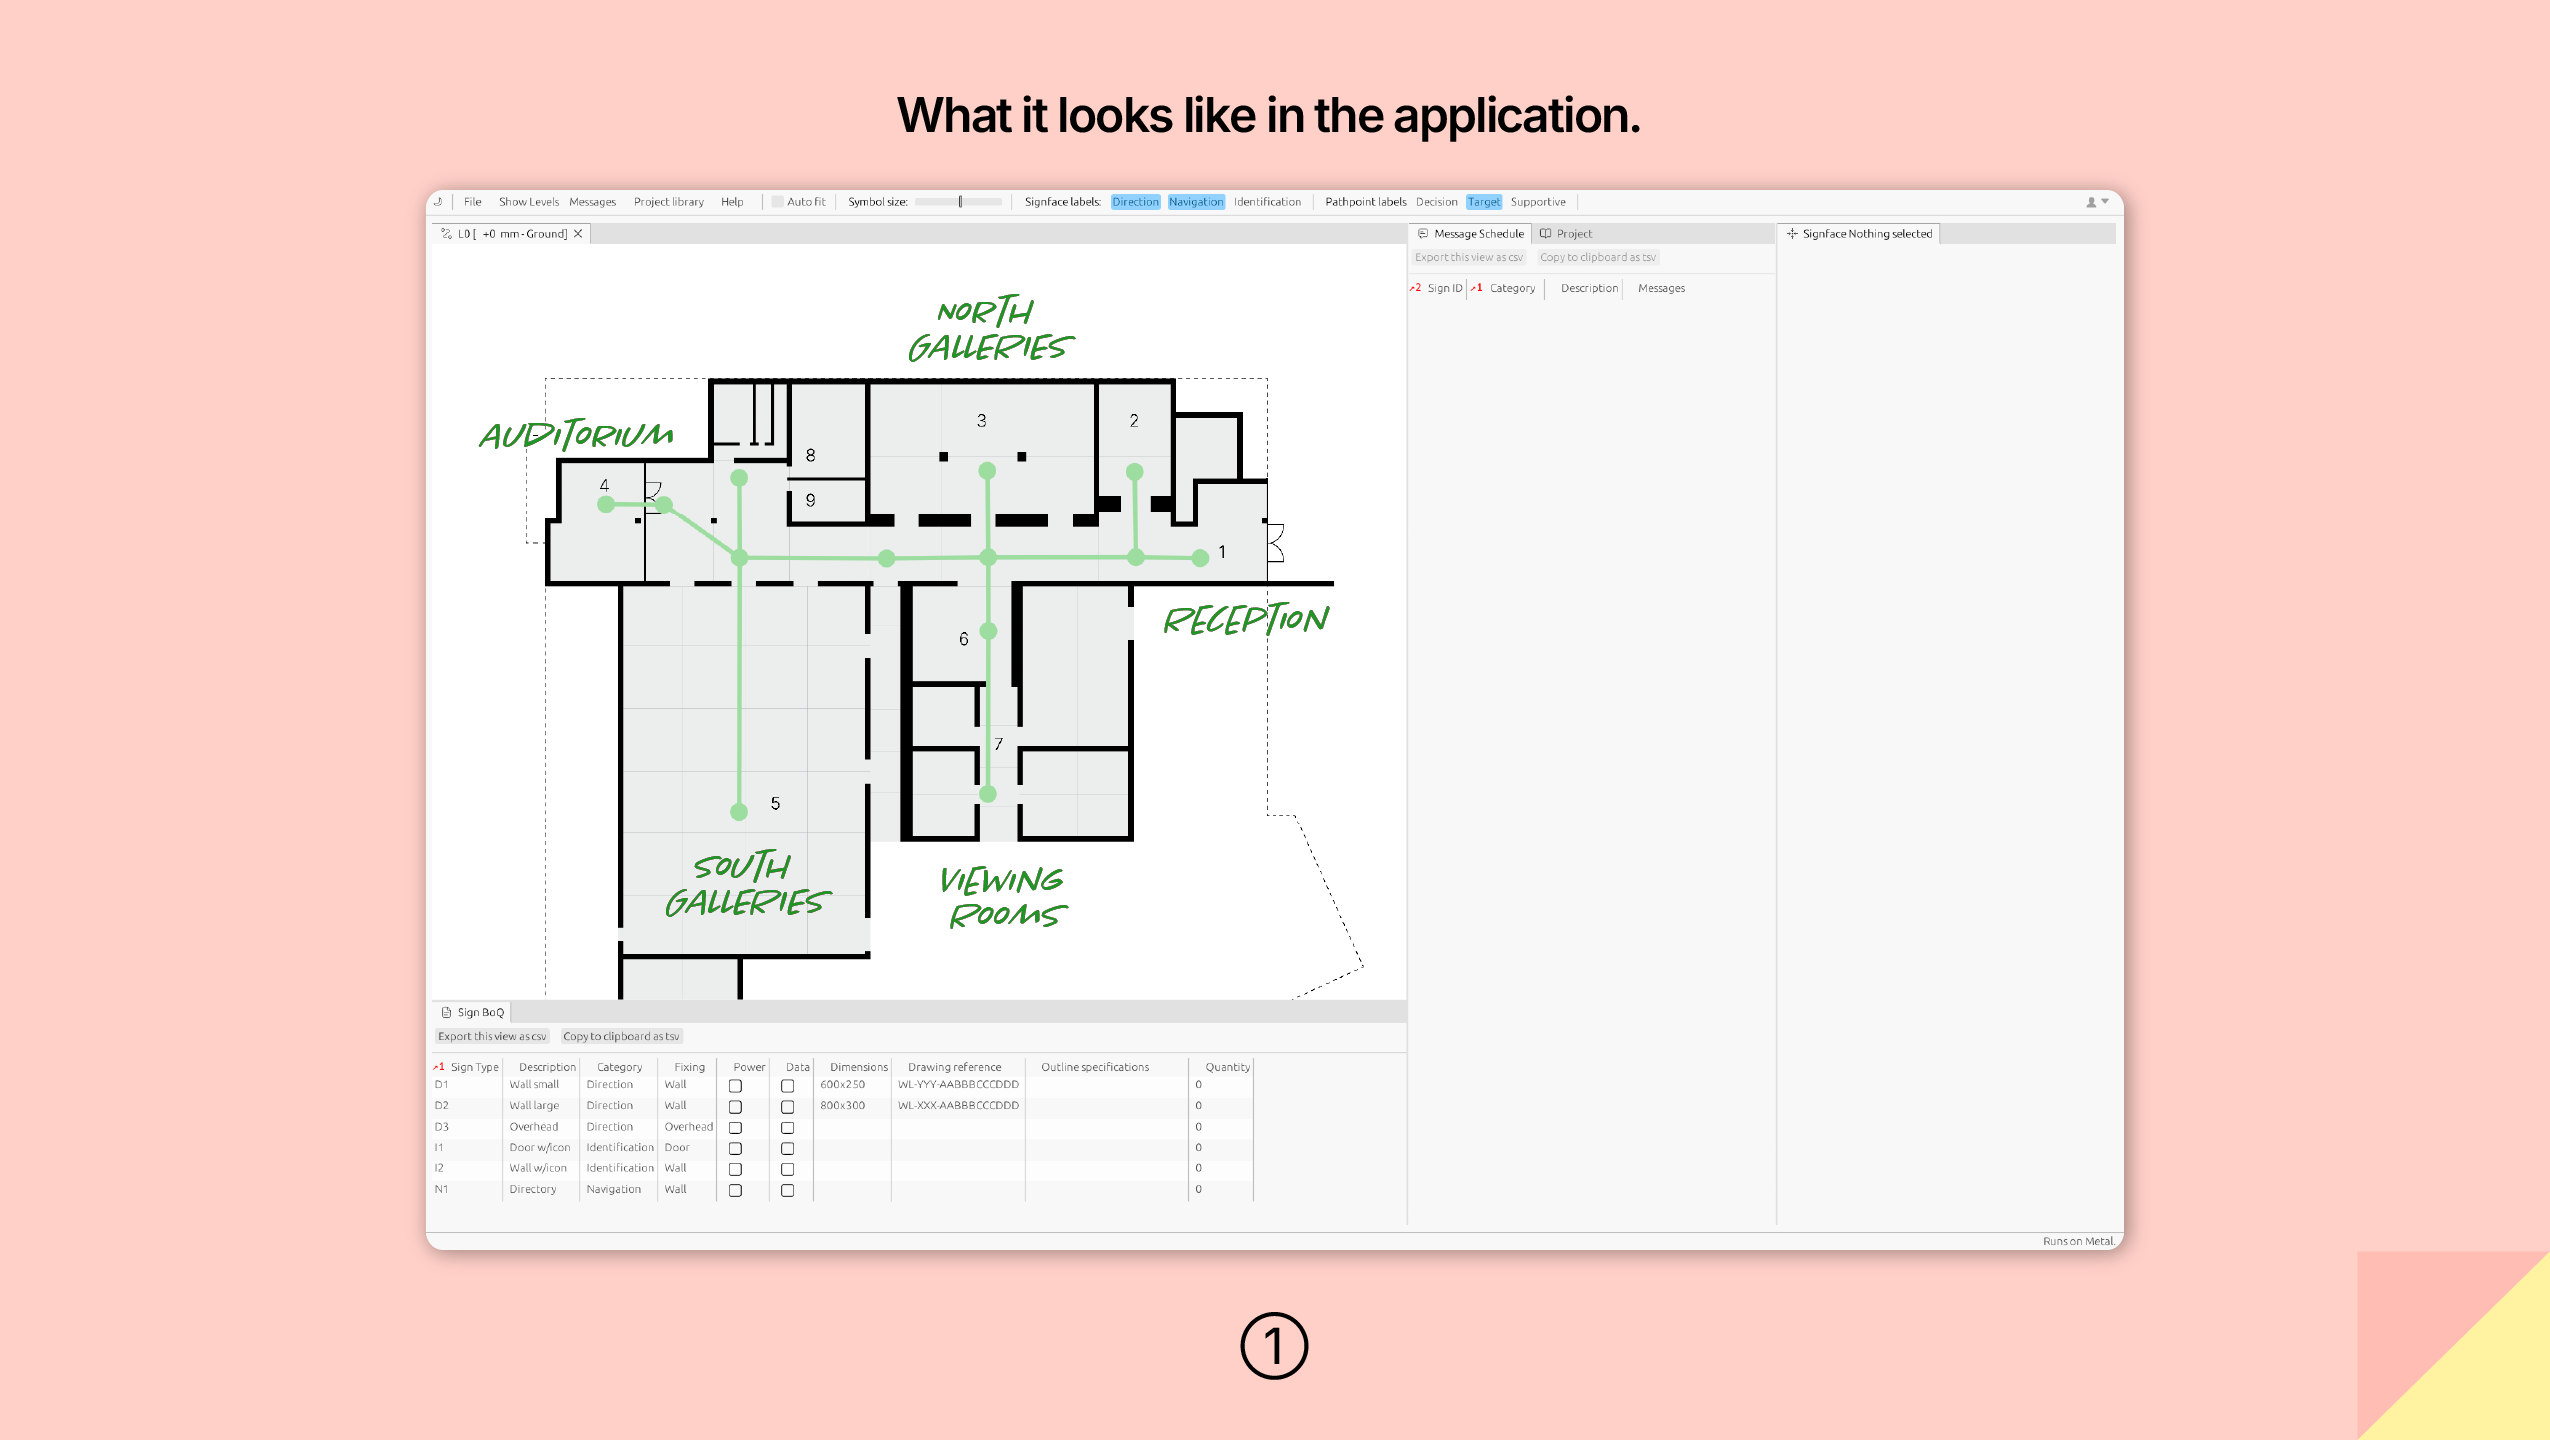
Task: Click the pathpoint icon on the L0 Ground tab
Action: click(446, 233)
